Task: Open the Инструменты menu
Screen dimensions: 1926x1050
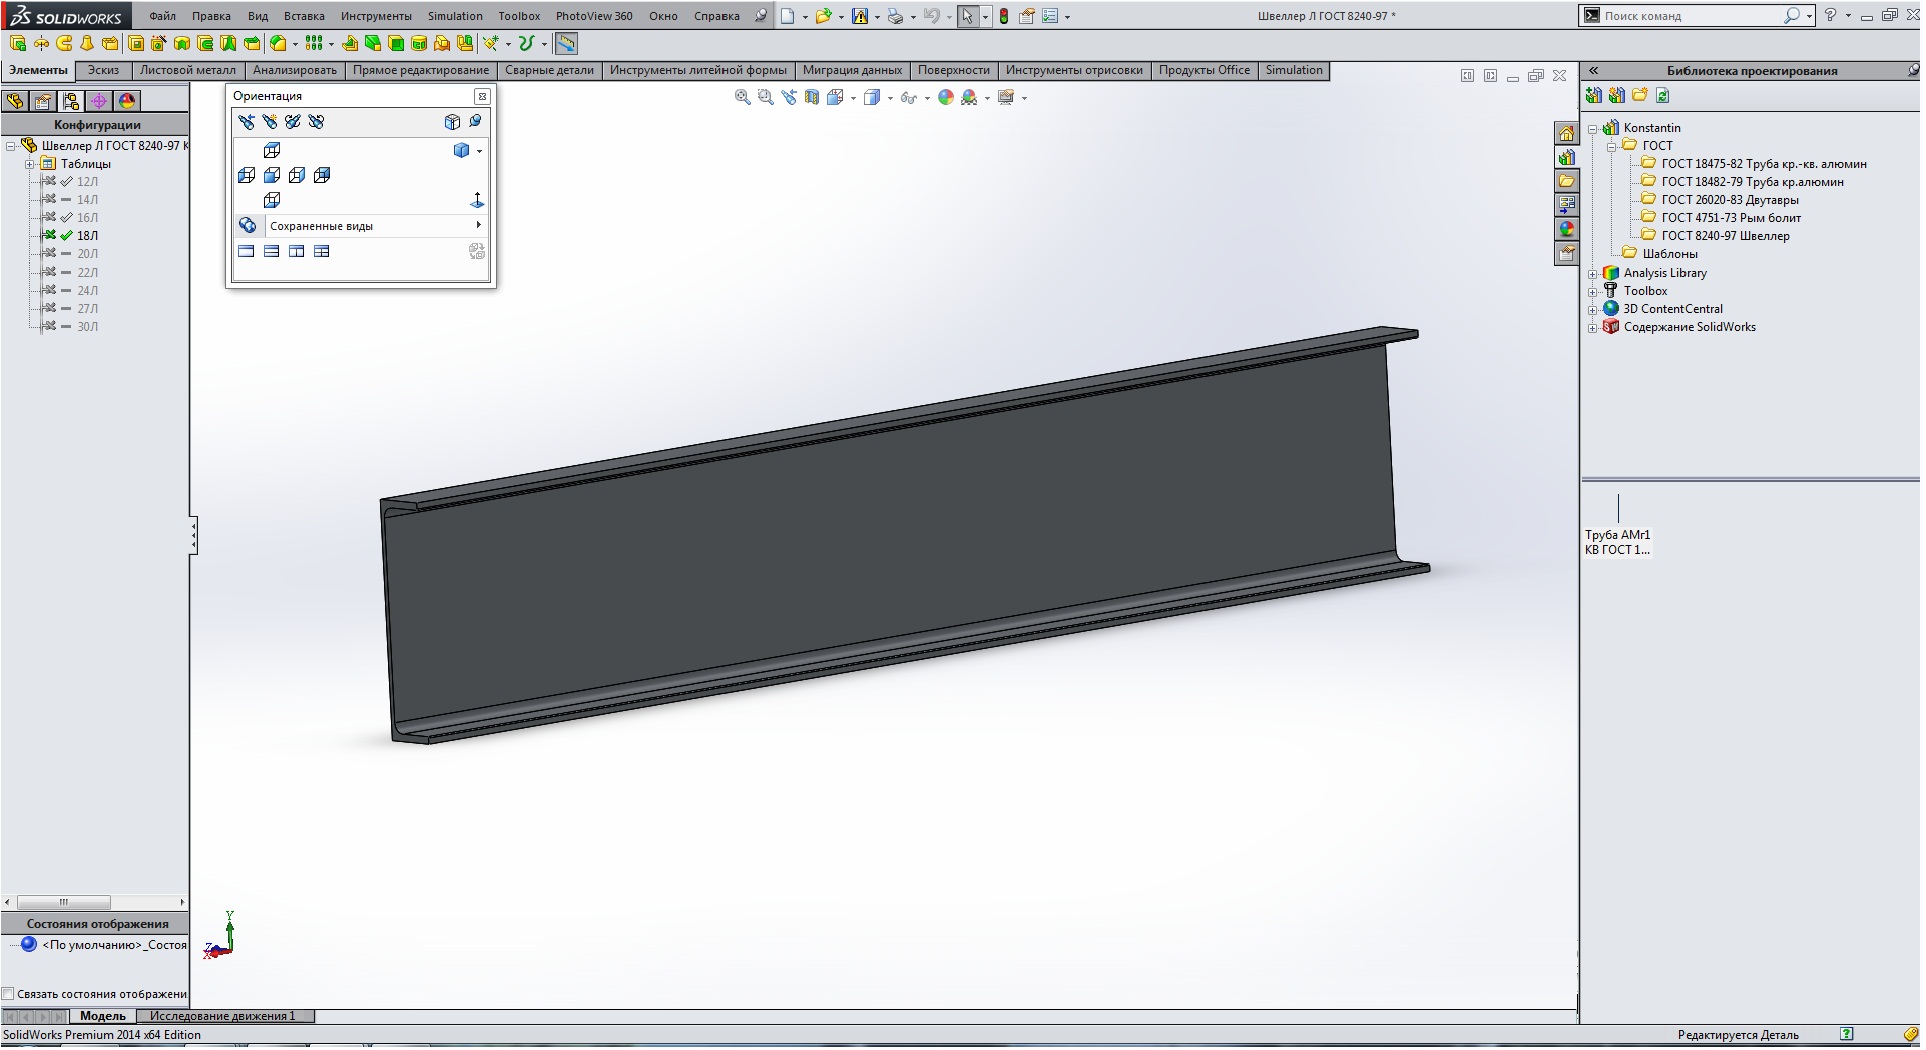Action: pos(376,16)
